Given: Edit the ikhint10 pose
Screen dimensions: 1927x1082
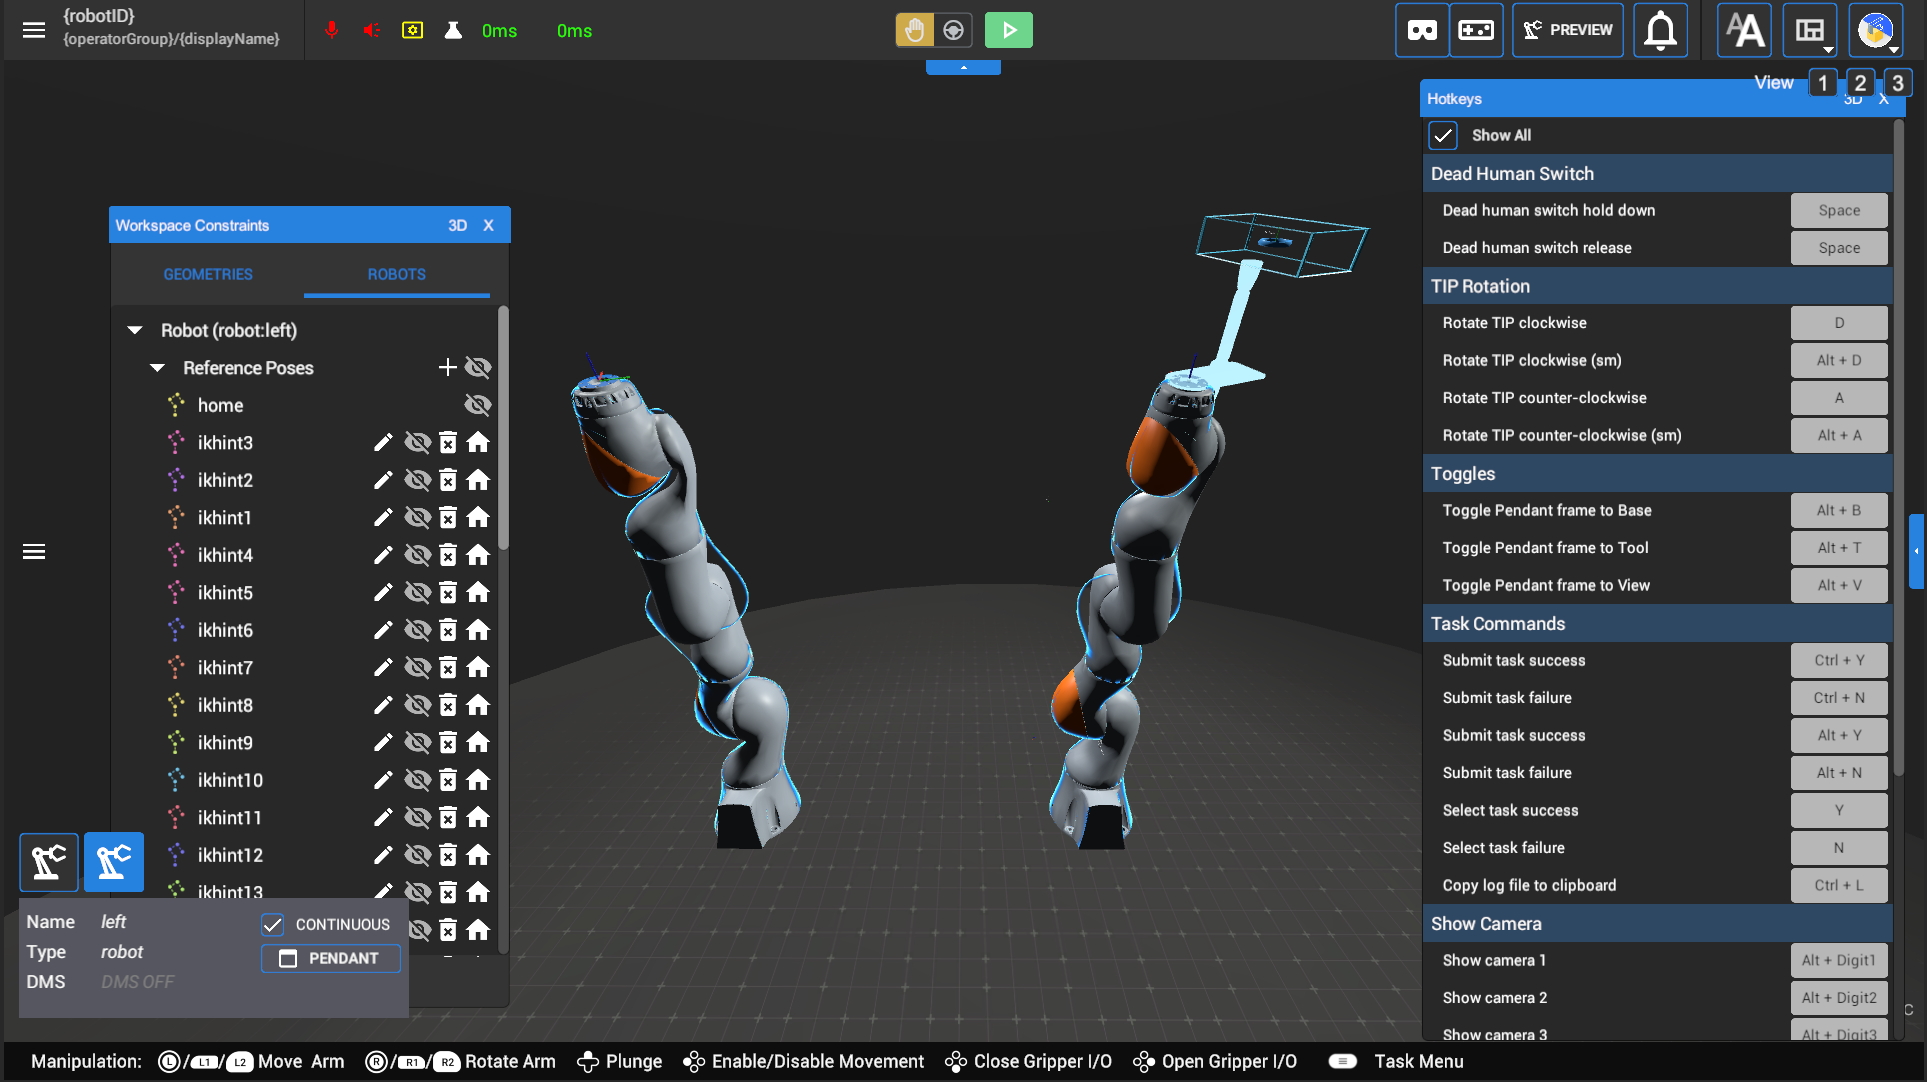Looking at the screenshot, I should (x=383, y=780).
